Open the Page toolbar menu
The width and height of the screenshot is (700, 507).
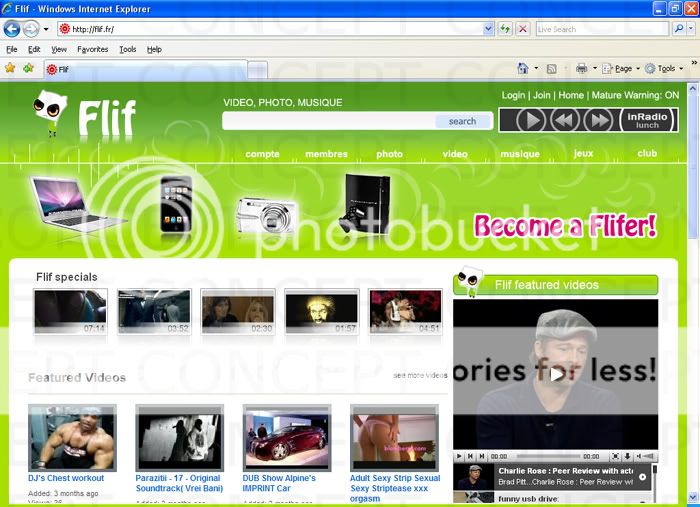(621, 68)
